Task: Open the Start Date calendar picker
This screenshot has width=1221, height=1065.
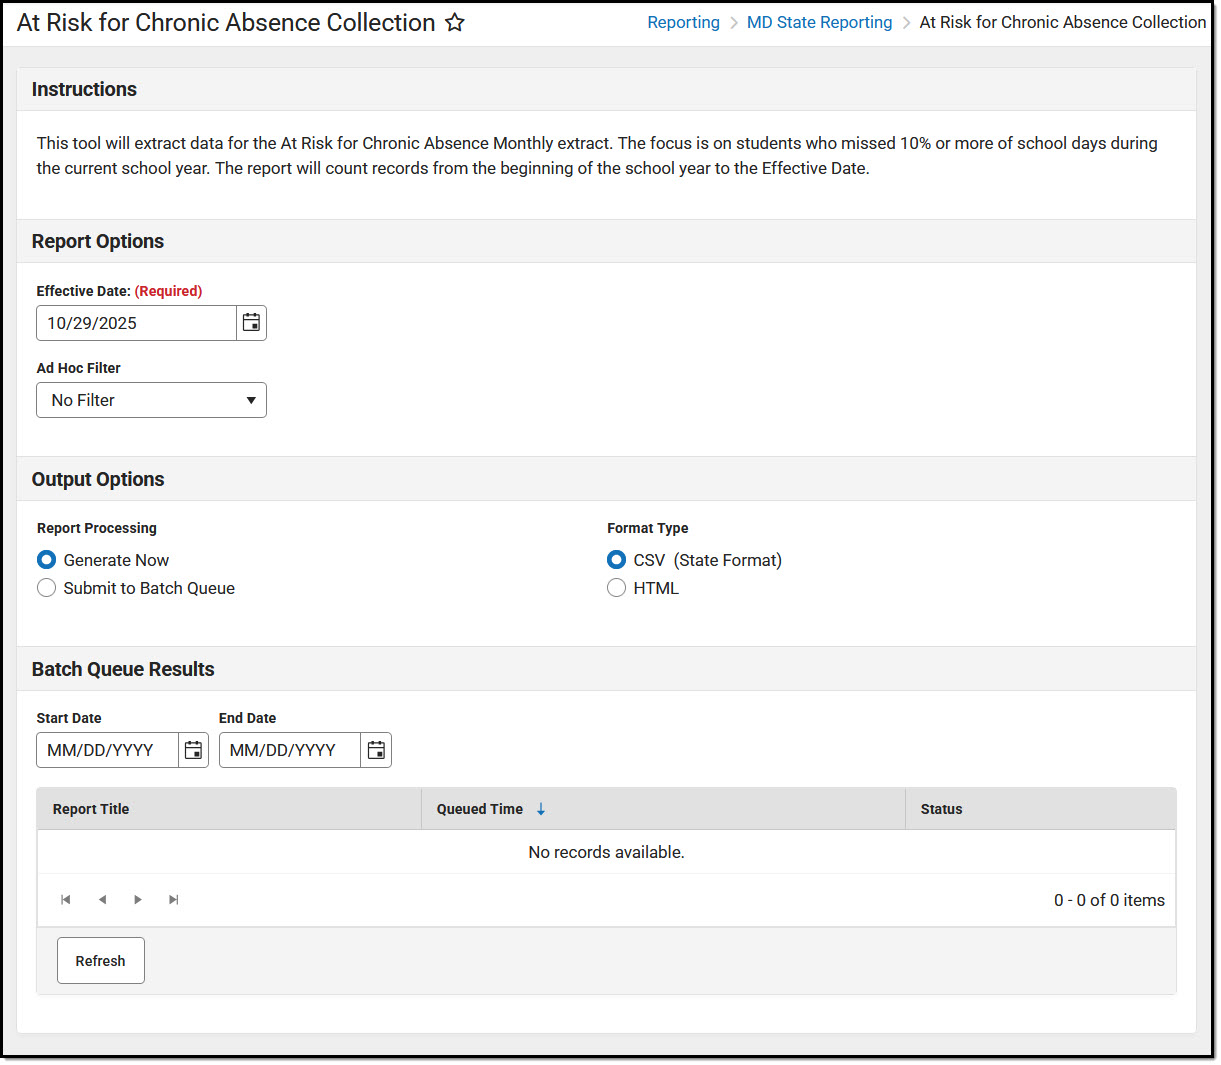Action: click(193, 750)
